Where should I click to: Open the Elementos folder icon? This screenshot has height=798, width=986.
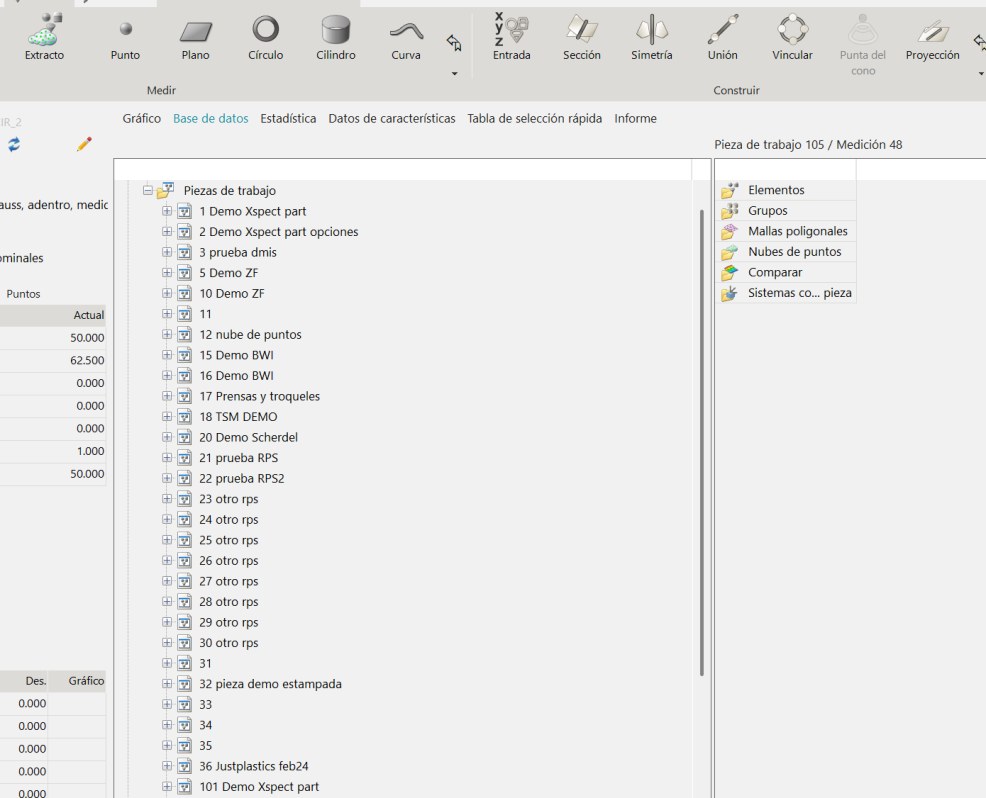tap(729, 190)
